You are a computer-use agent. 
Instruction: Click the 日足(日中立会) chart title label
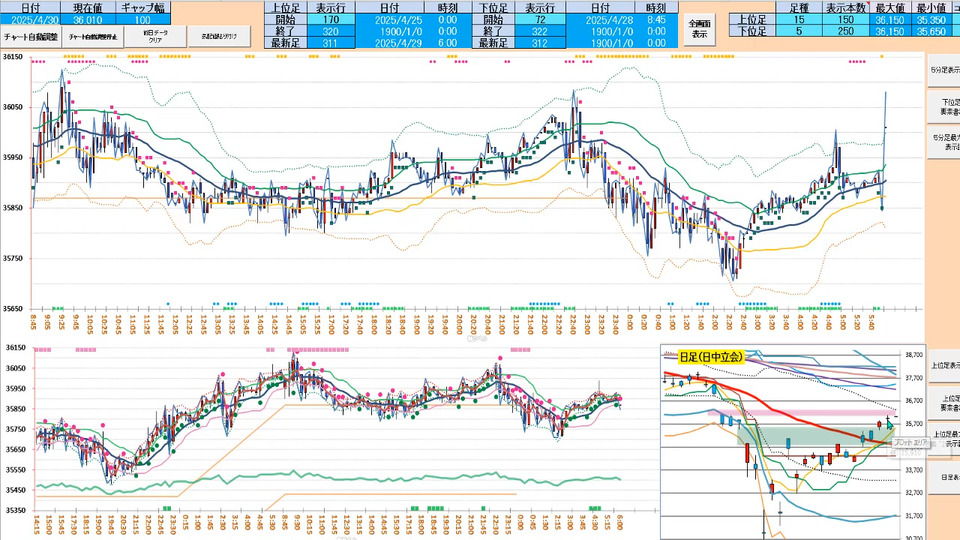point(711,357)
